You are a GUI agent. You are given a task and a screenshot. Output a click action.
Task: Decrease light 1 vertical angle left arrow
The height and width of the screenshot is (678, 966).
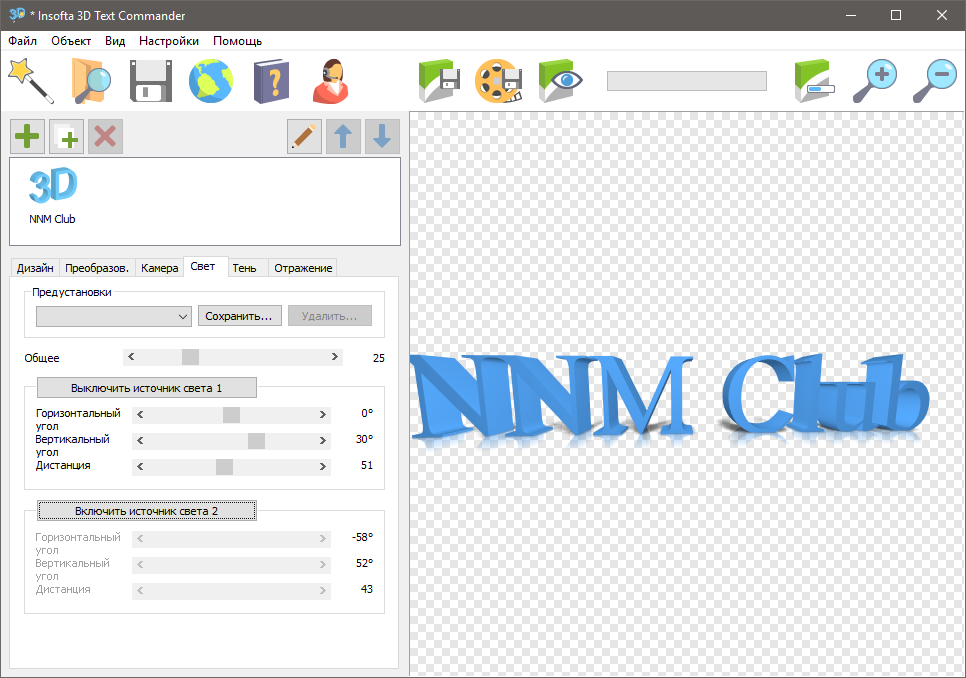click(140, 440)
